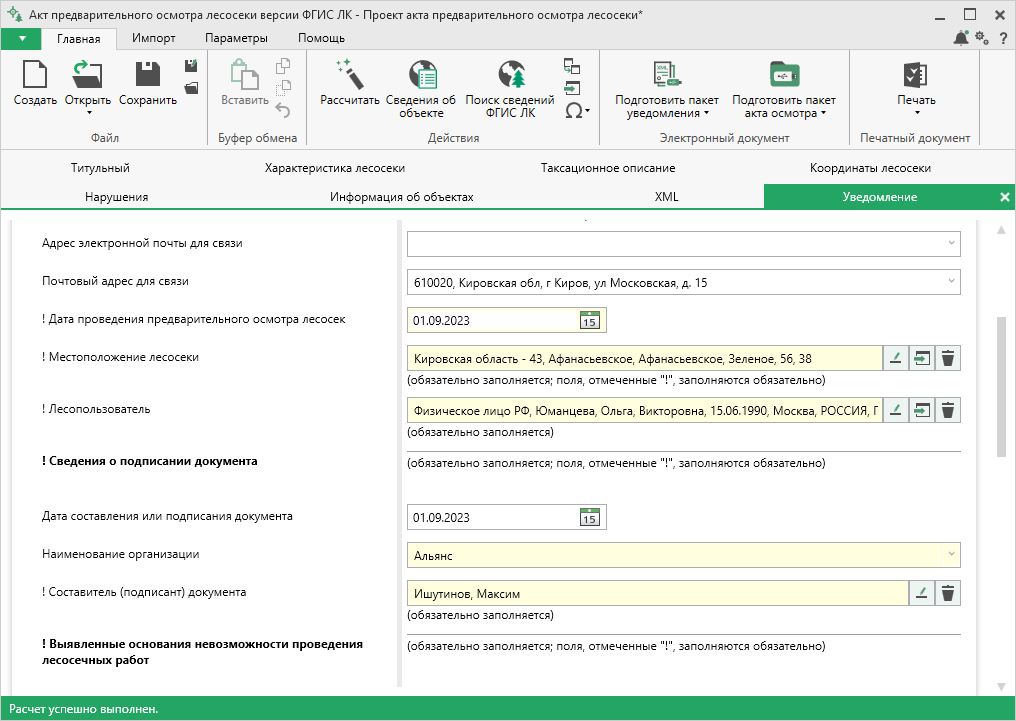Open a file with Открыть icon
This screenshot has width=1016, height=721.
click(x=87, y=74)
